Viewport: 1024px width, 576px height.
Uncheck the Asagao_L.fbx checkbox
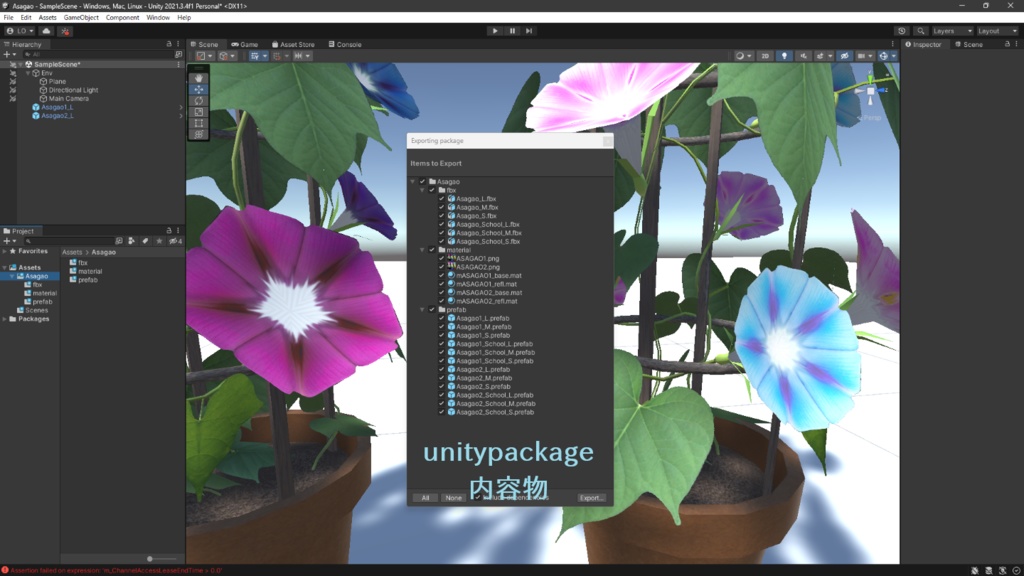(x=441, y=199)
